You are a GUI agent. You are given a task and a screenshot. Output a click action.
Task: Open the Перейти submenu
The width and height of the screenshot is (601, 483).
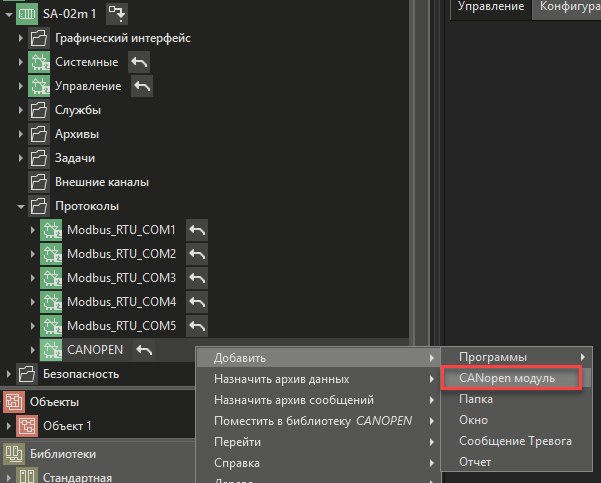318,442
